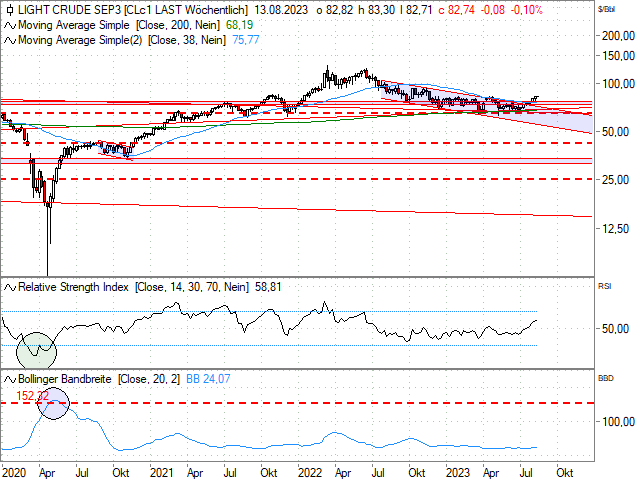Image resolution: width=640 pixels, height=480 pixels.
Task: Click the 12,50 price axis label
Action: click(x=616, y=229)
